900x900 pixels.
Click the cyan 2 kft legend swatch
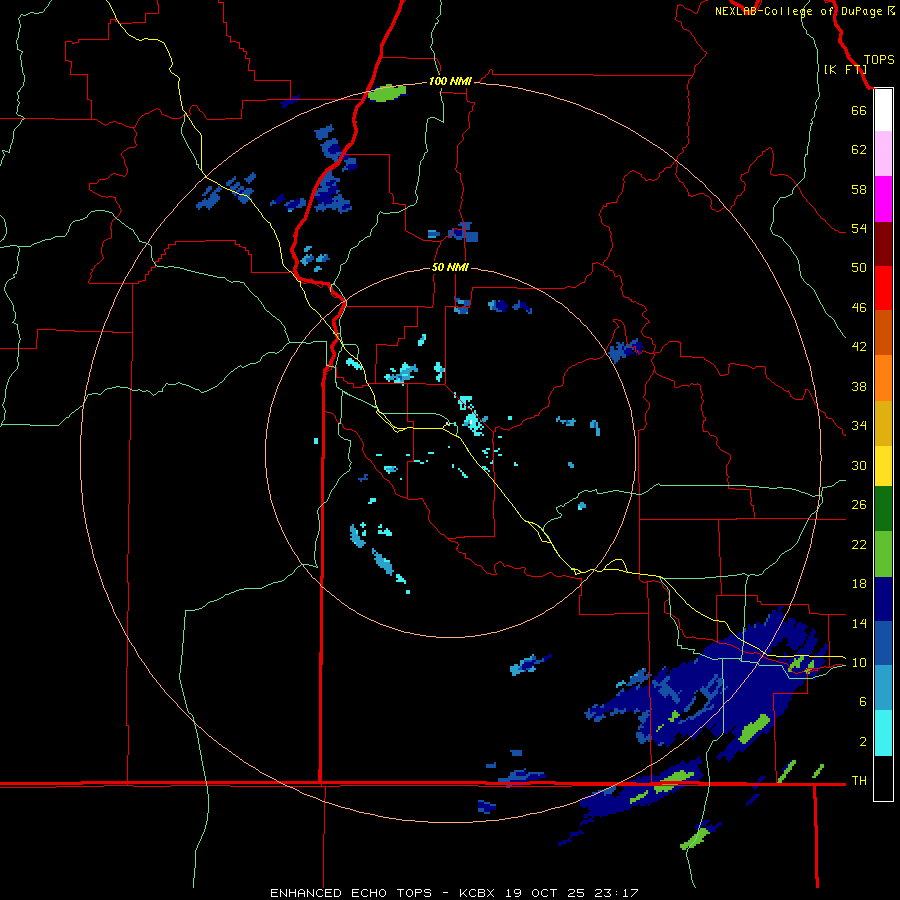pyautogui.click(x=883, y=733)
